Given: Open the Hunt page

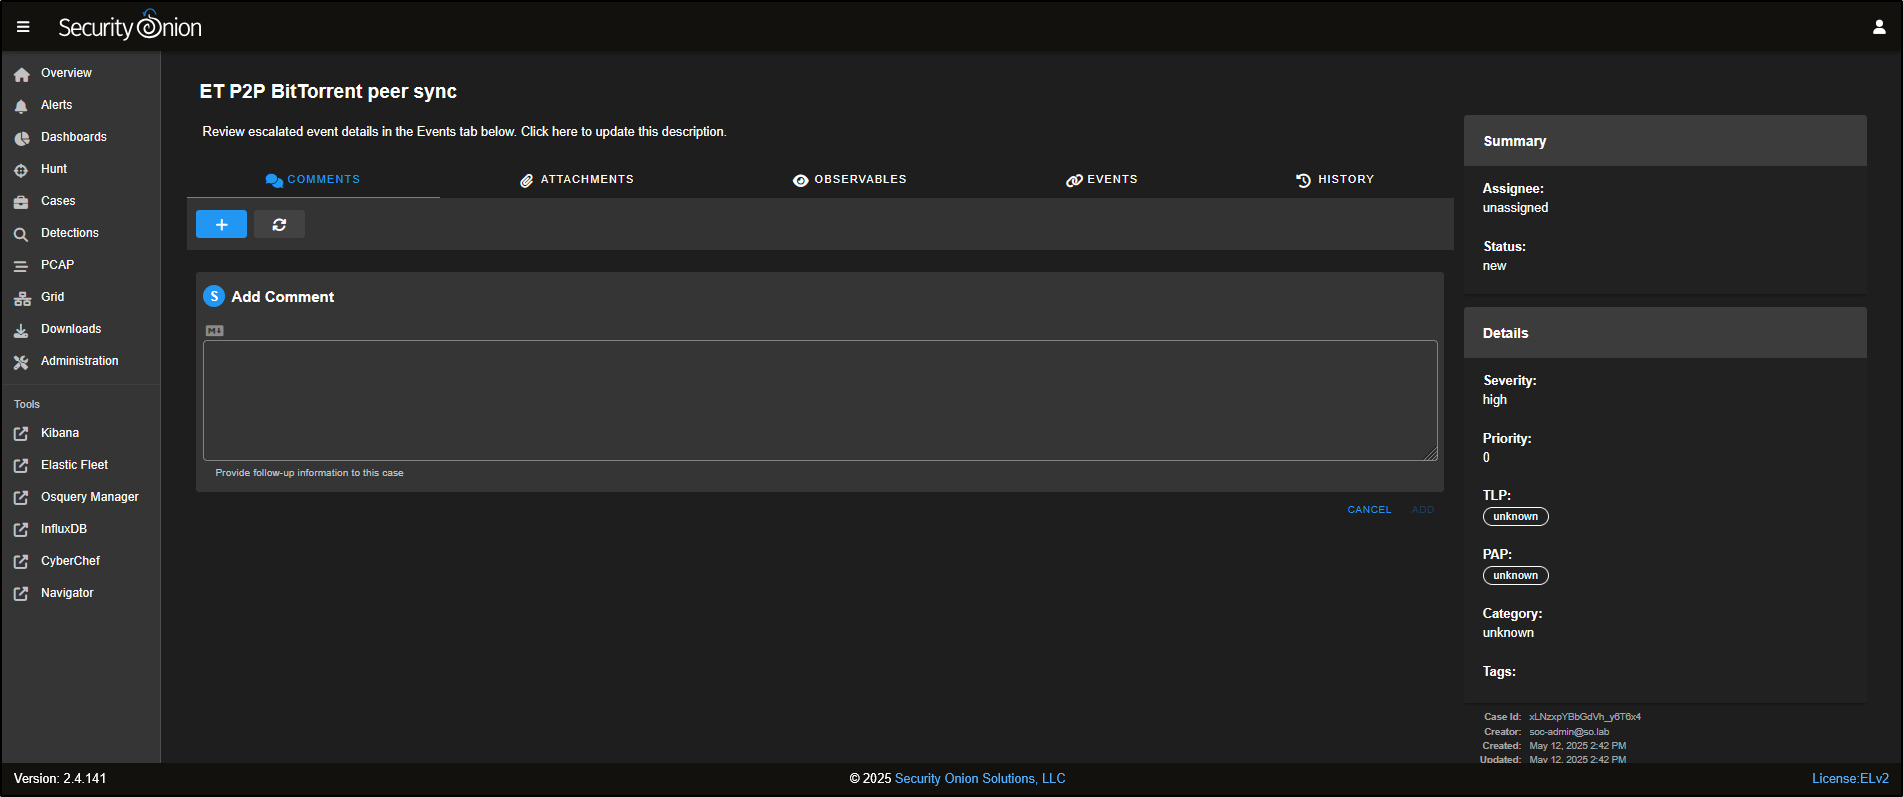Looking at the screenshot, I should 54,169.
